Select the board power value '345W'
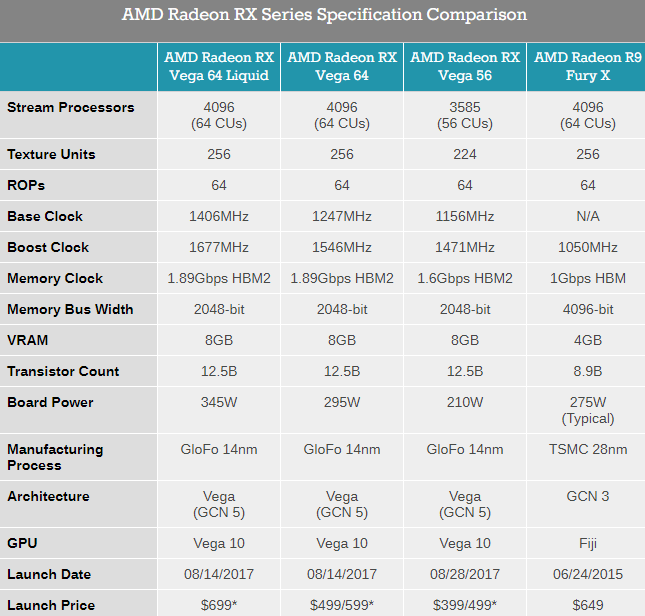This screenshot has height=616, width=645. [219, 402]
